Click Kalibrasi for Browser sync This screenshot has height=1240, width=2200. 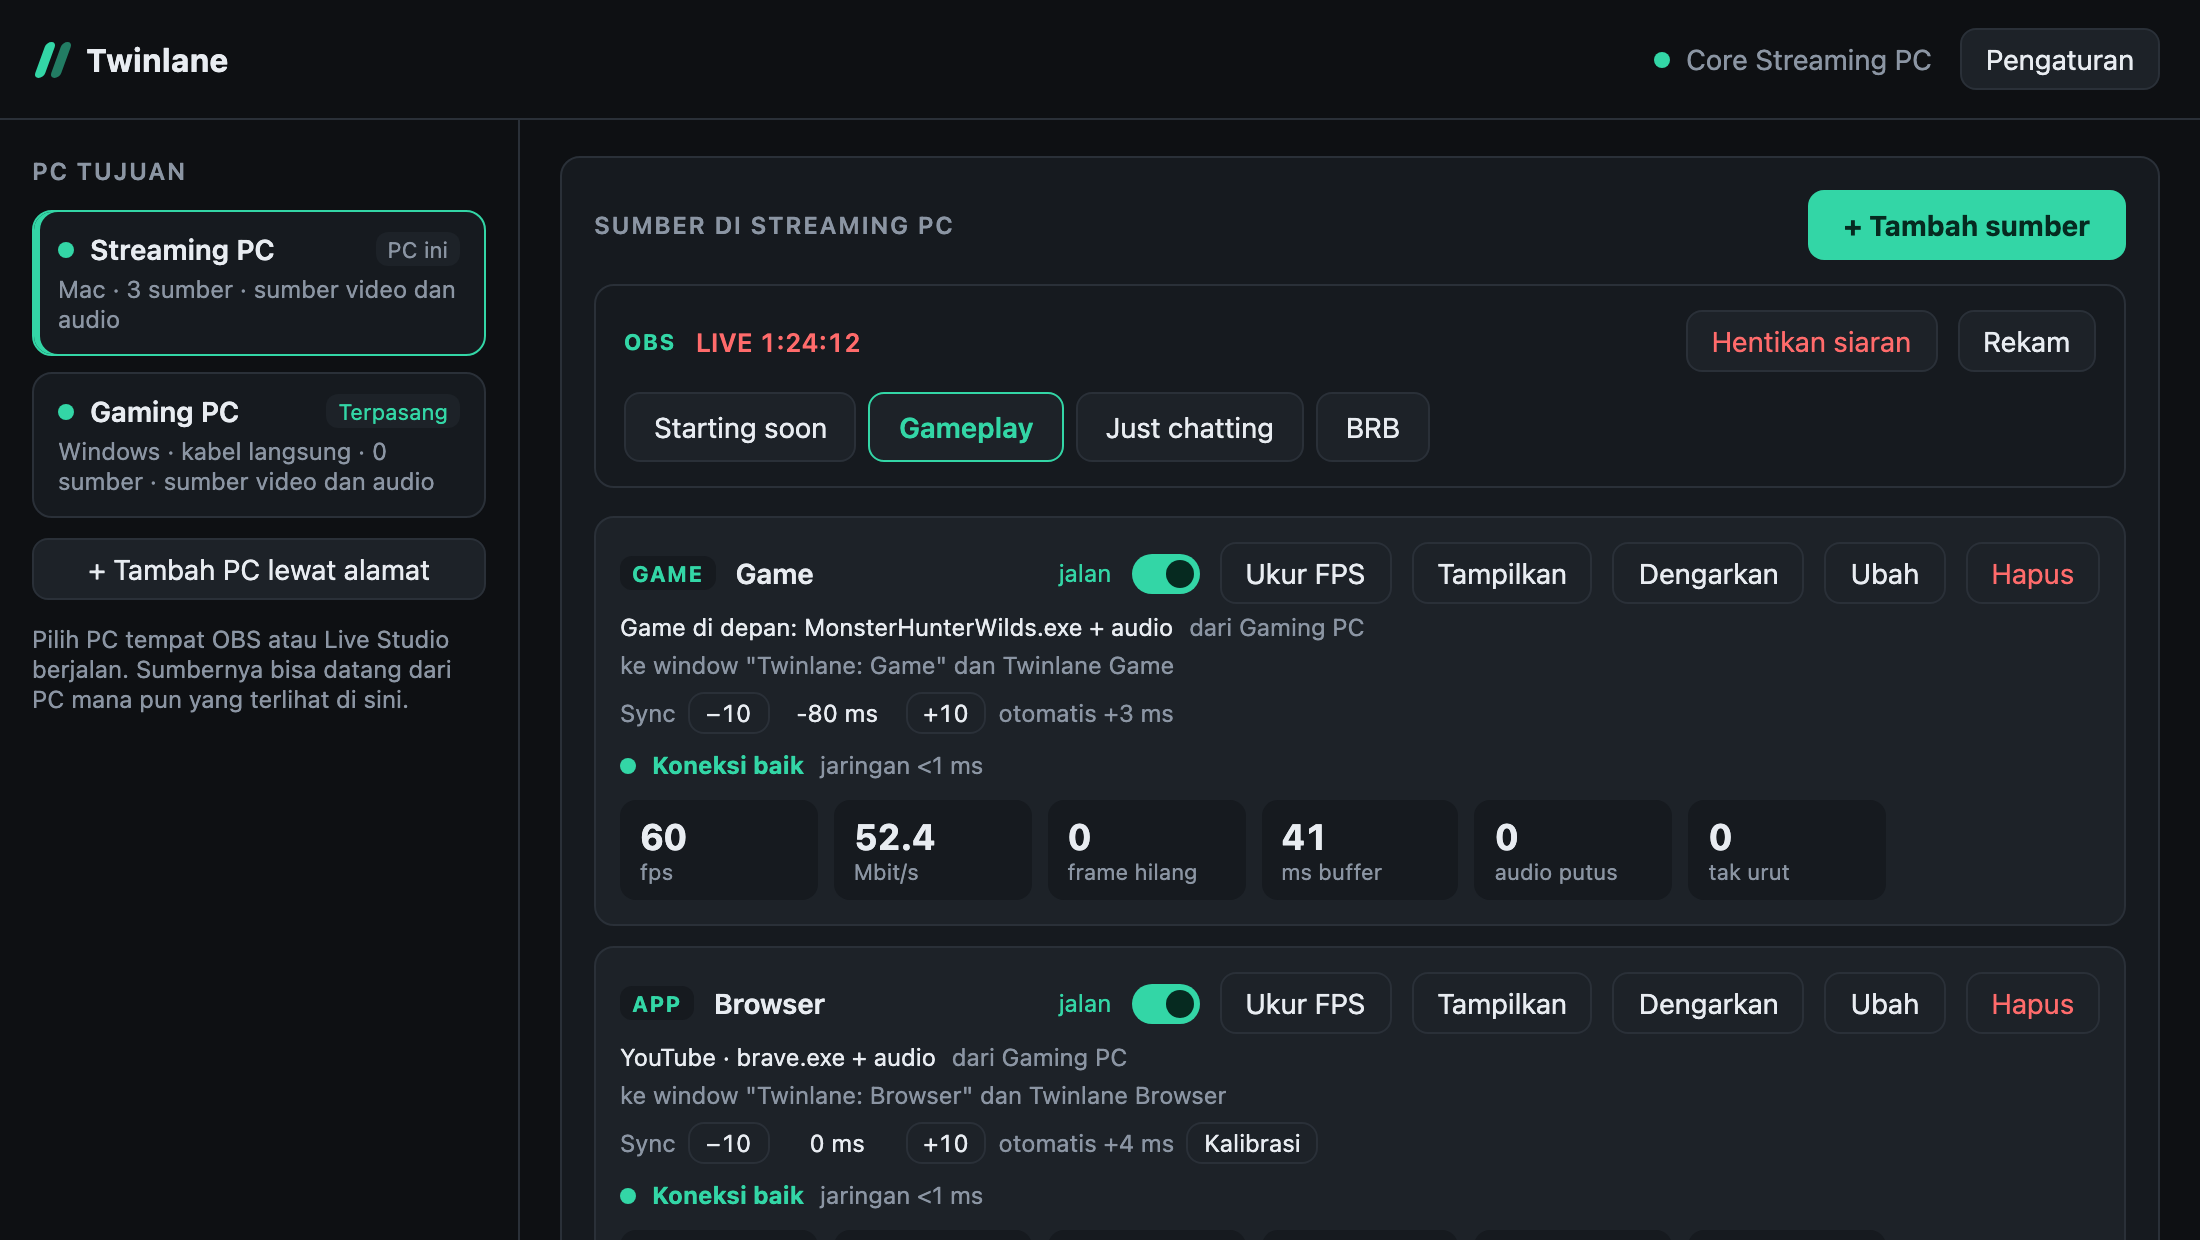(1252, 1144)
